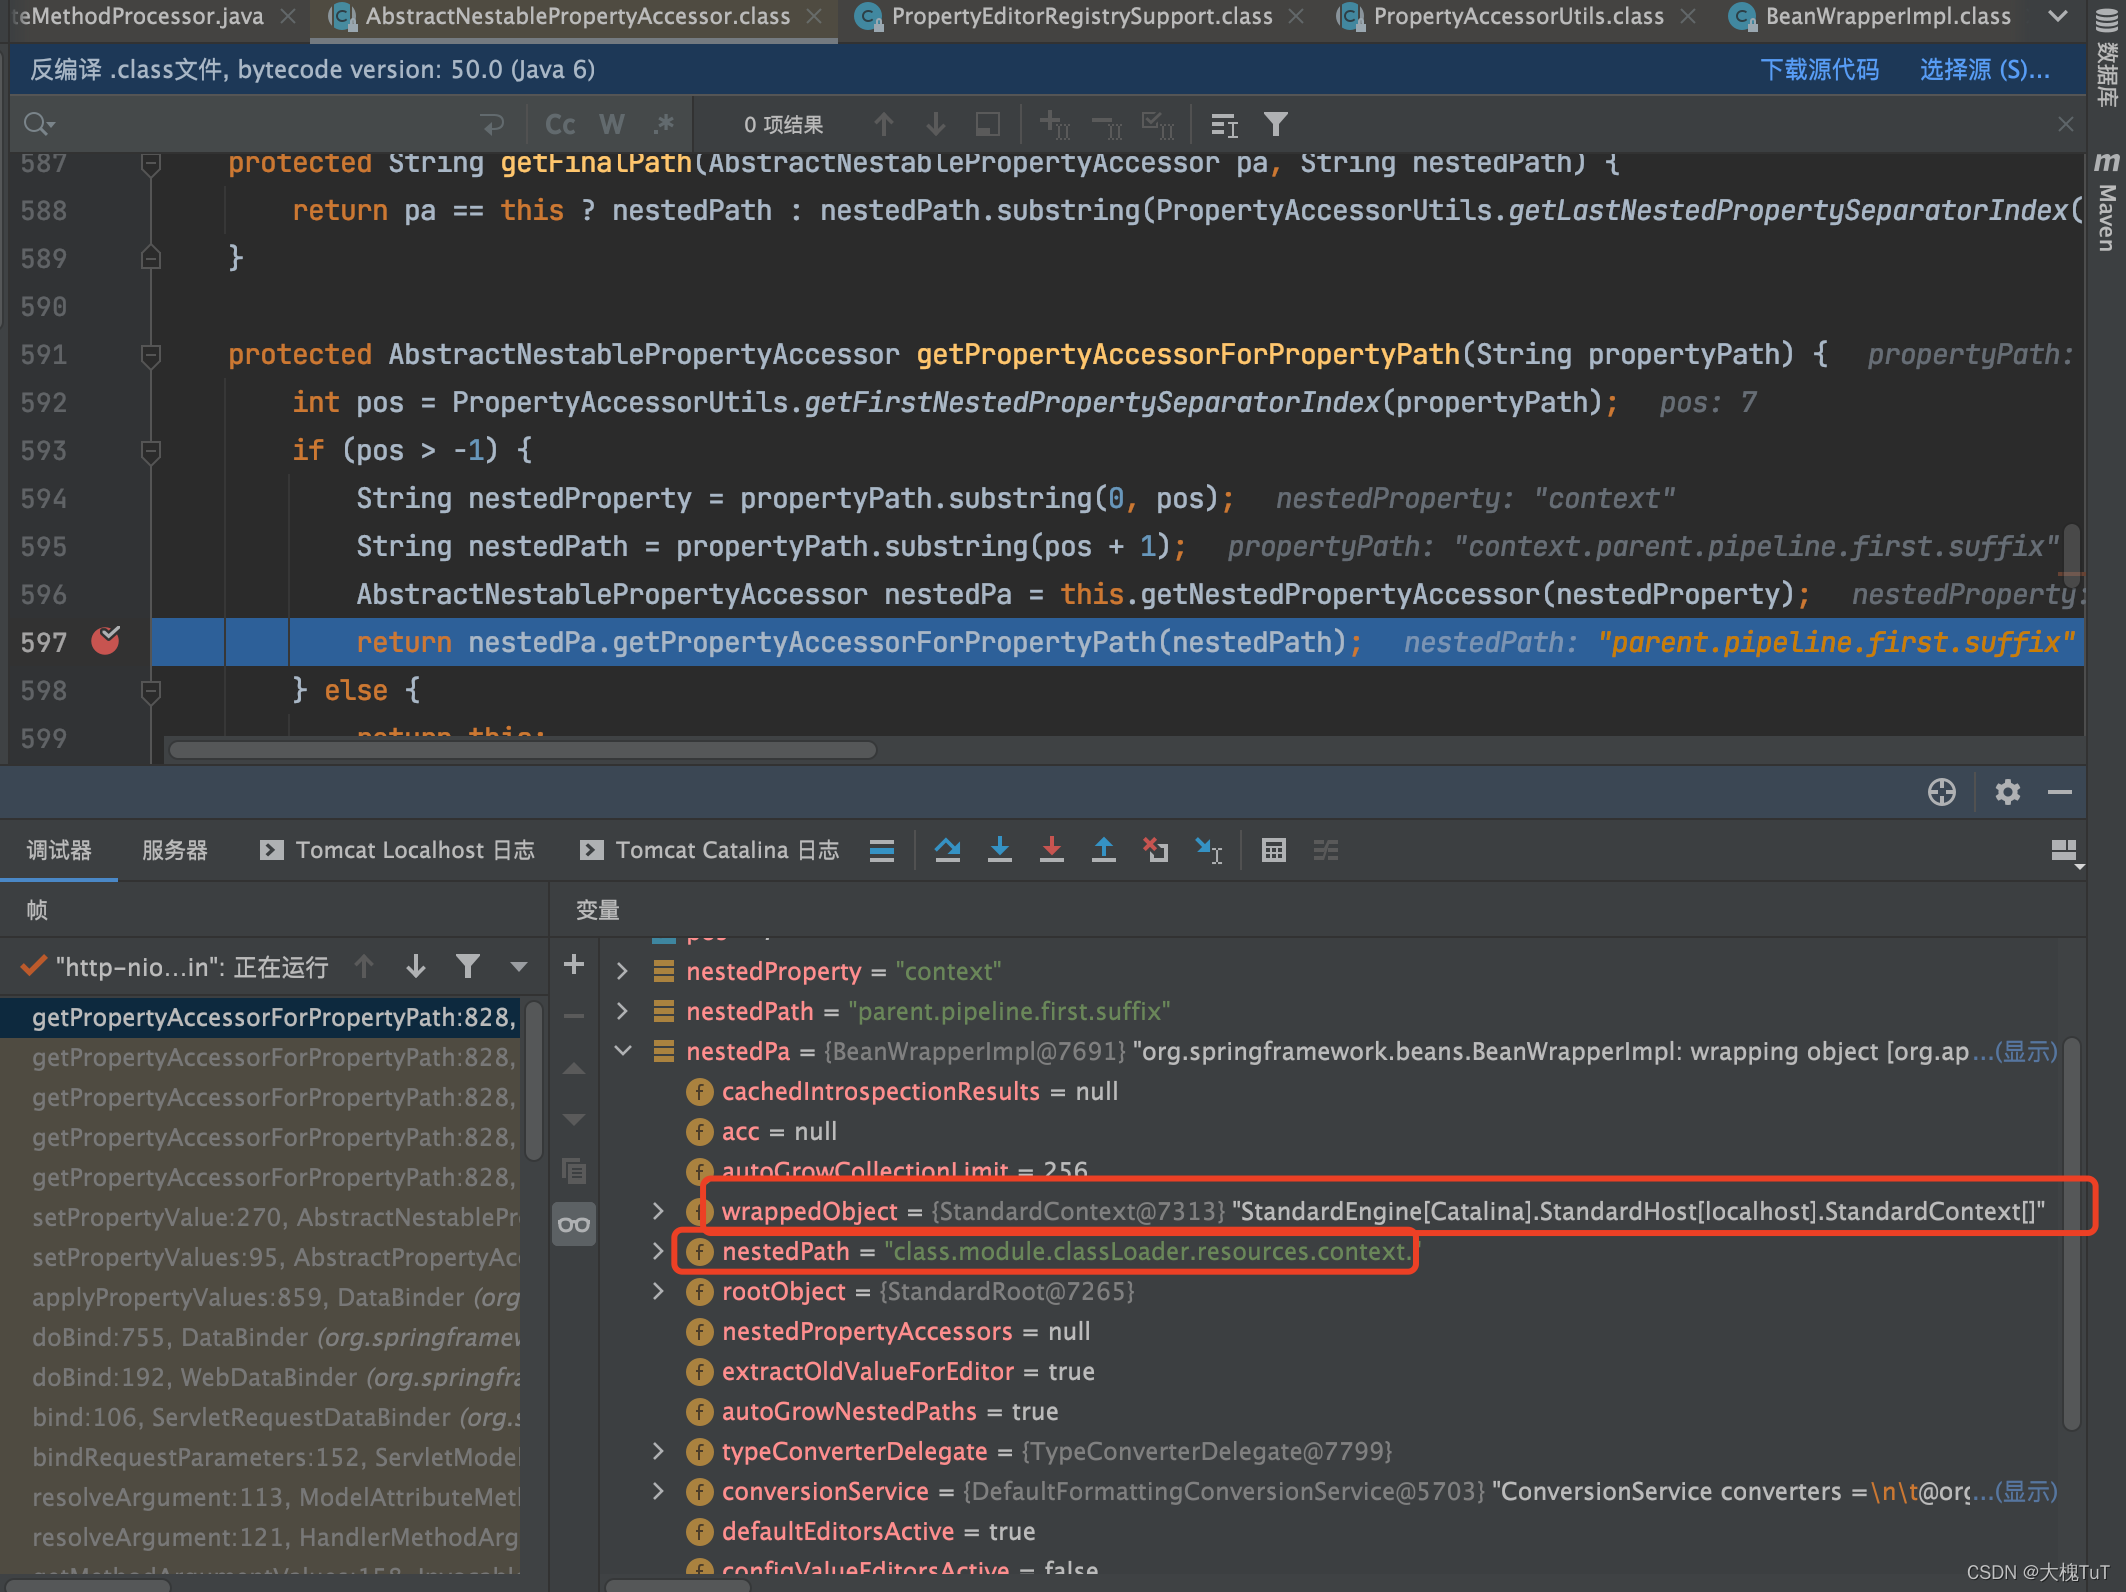Toggle show watches glasses icon
This screenshot has width=2126, height=1592.
pyautogui.click(x=574, y=1223)
